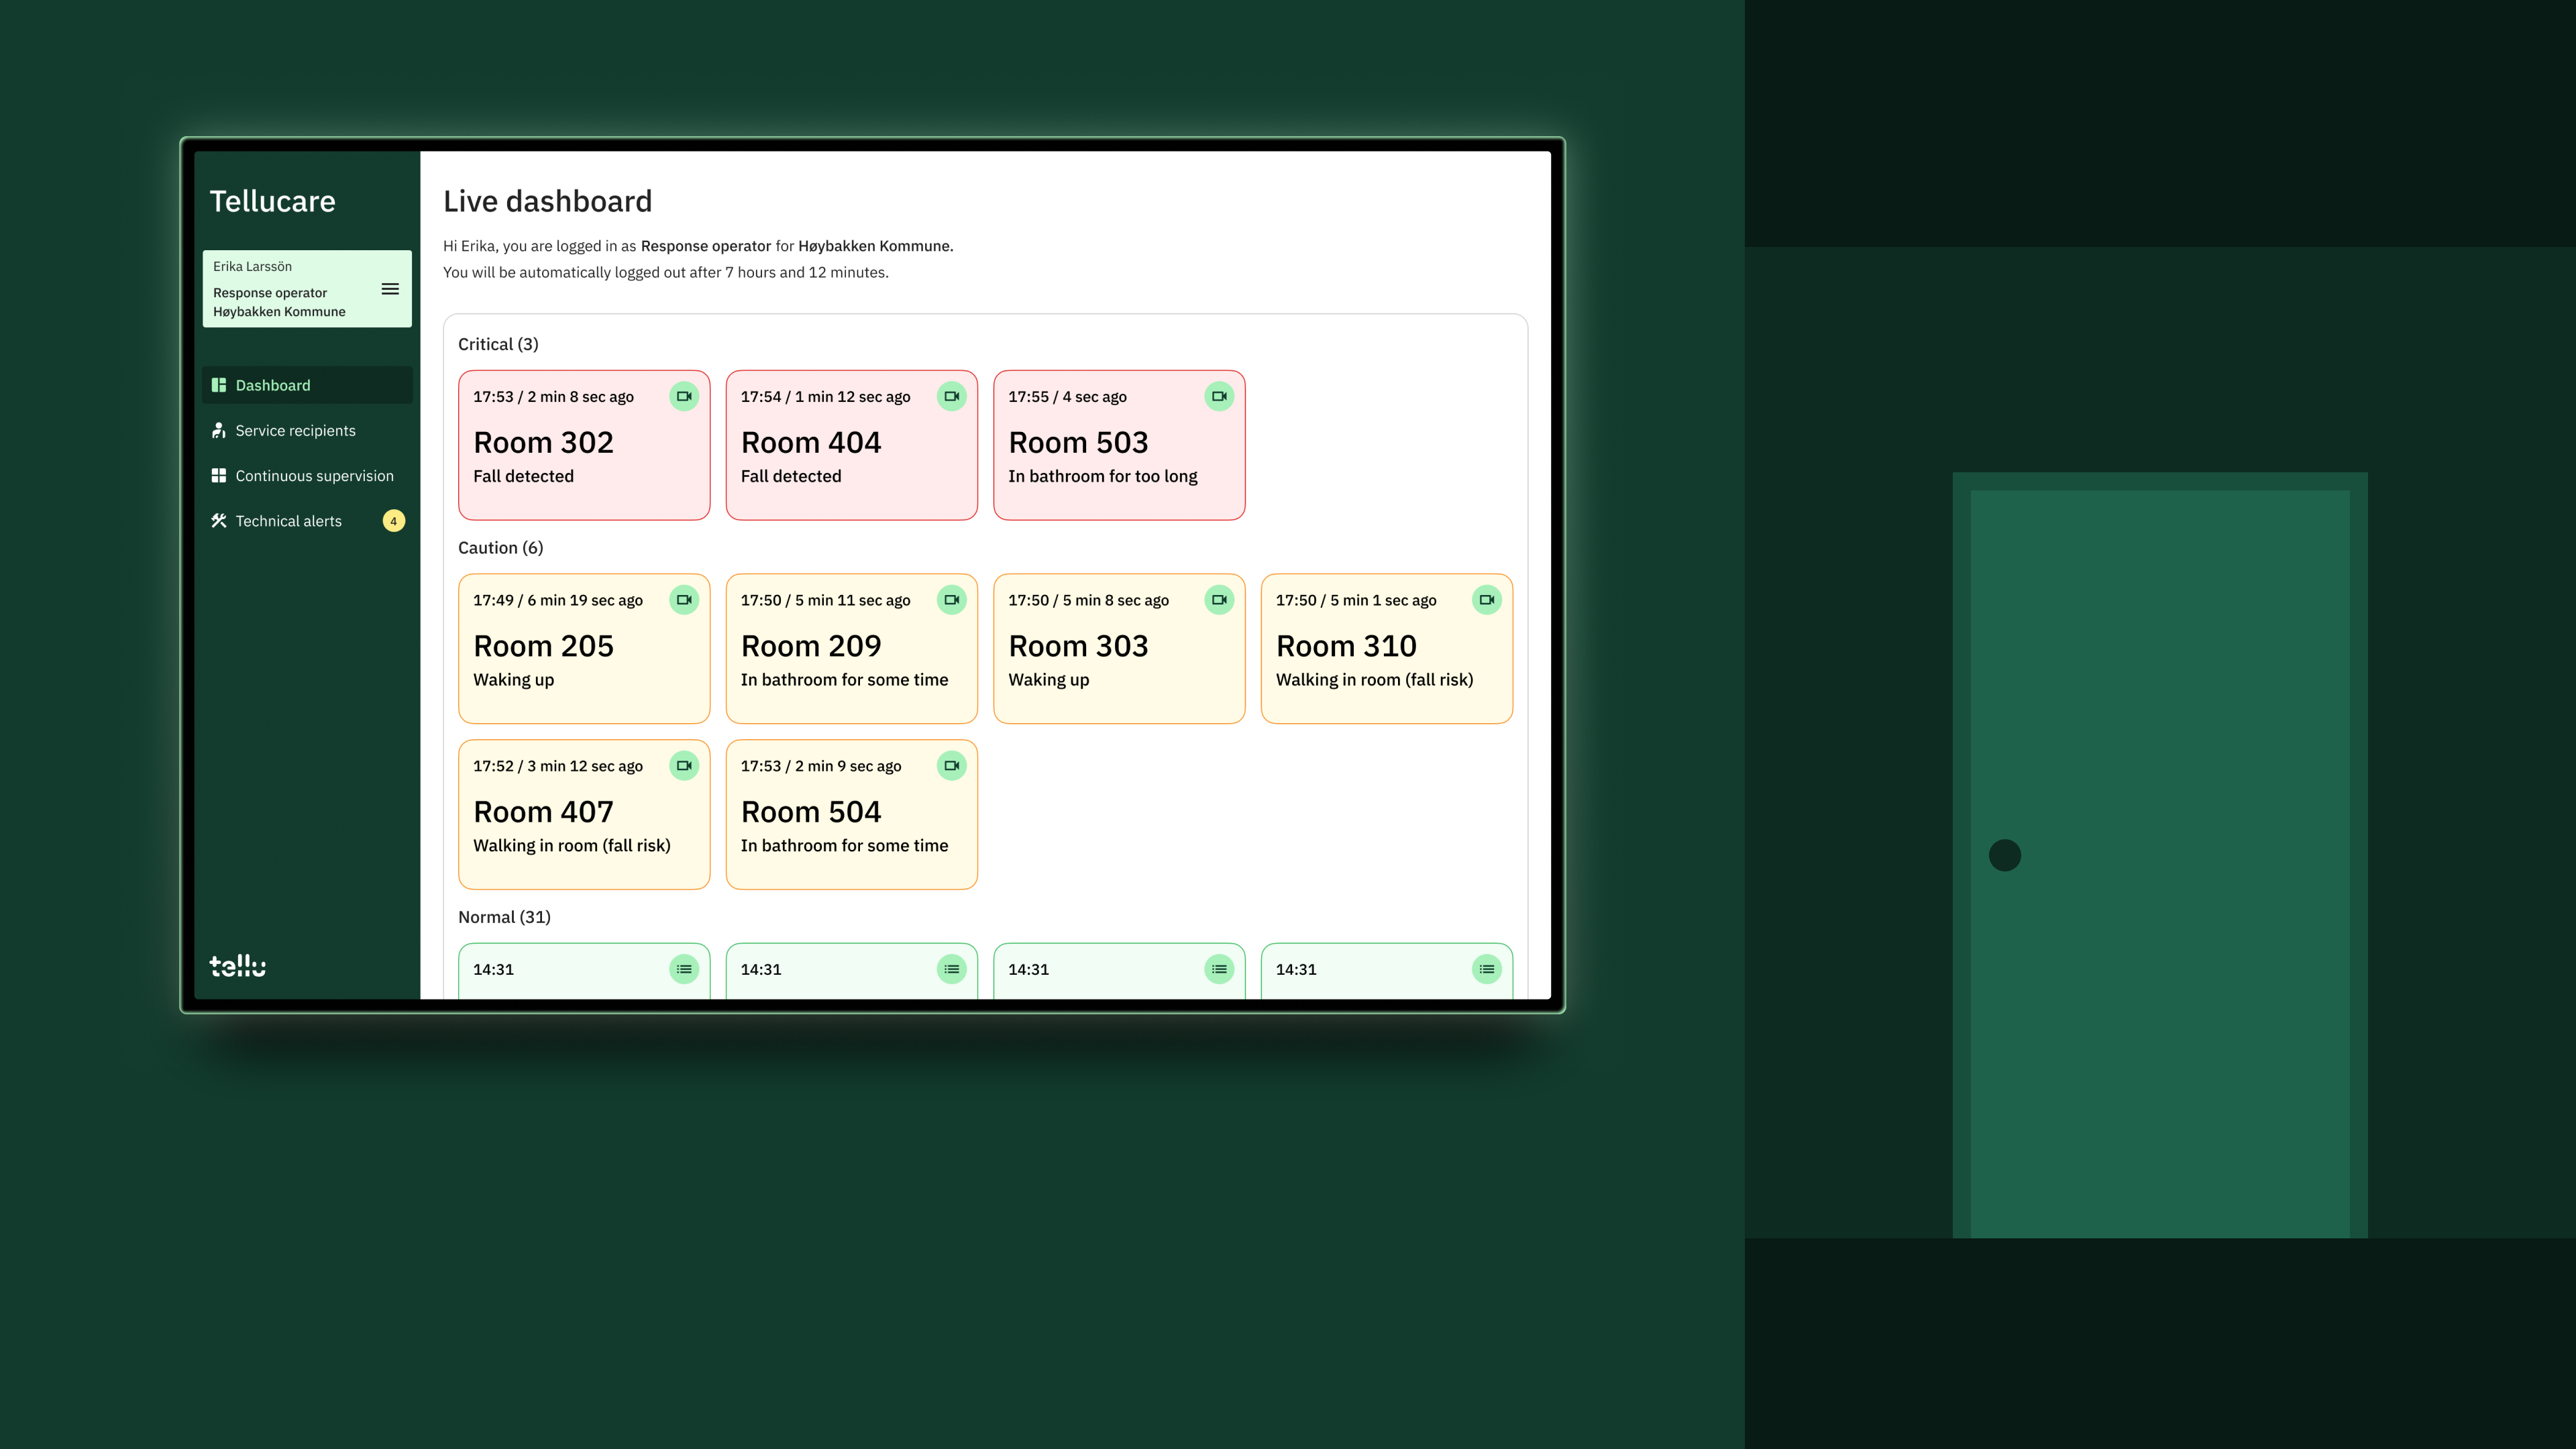The image size is (2576, 1449).
Task: Click list icon on fourth 14:31 Normal card
Action: click(1487, 969)
